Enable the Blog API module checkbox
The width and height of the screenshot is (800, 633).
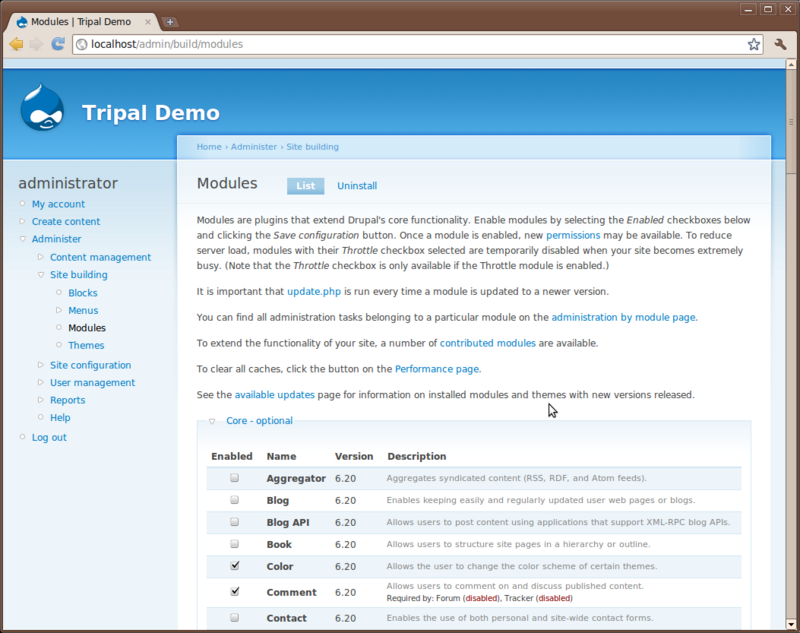(x=234, y=522)
